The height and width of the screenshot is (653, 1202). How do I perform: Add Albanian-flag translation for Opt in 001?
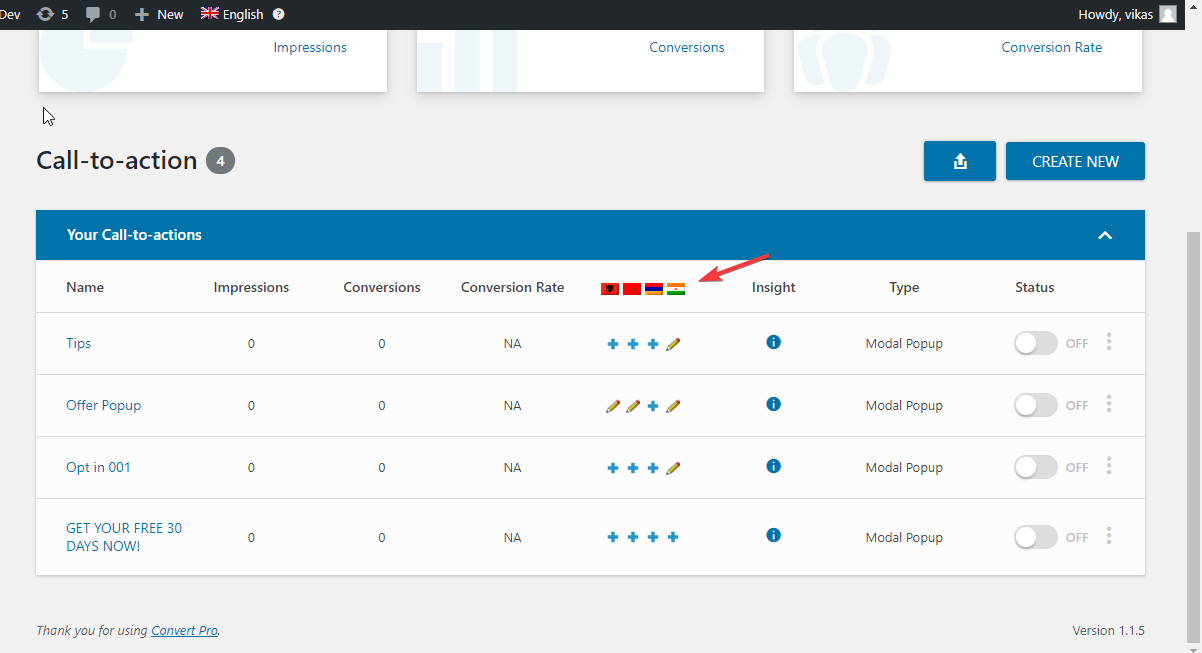tap(613, 468)
